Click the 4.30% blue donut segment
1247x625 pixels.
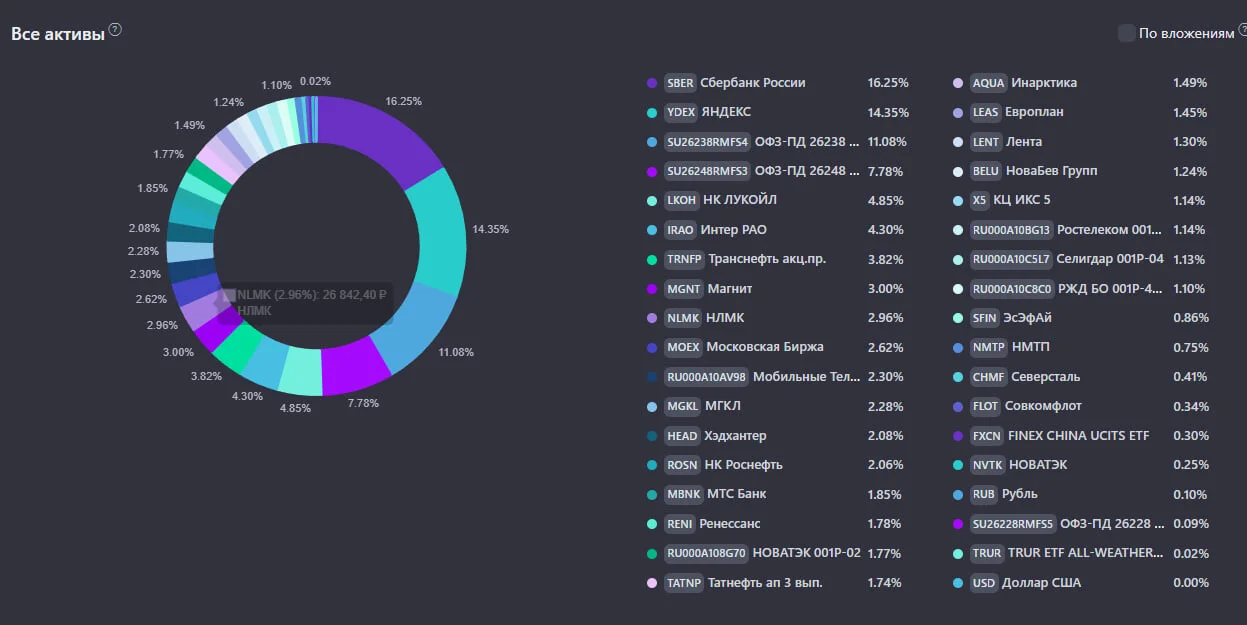click(265, 361)
